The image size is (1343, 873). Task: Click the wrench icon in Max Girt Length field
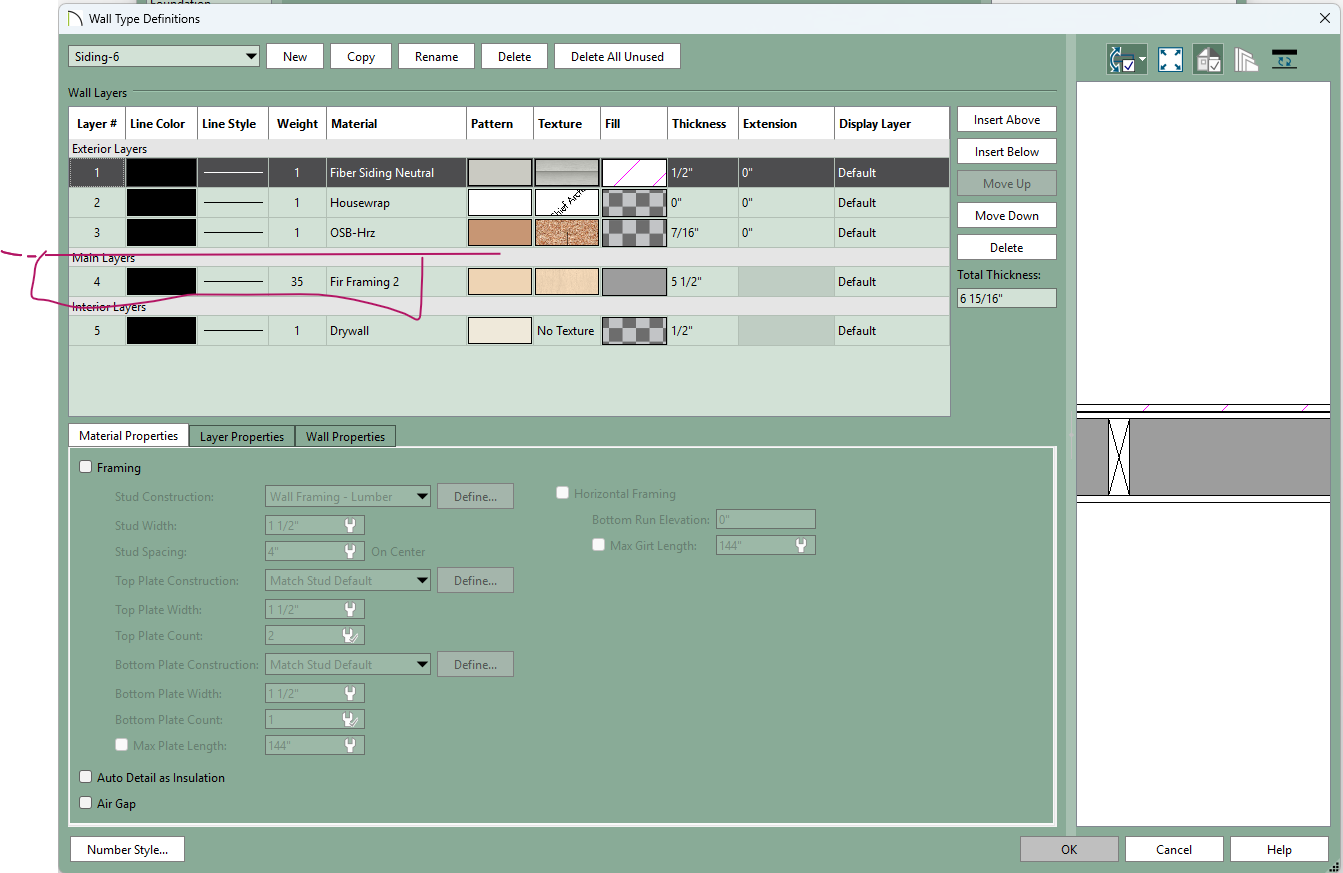(801, 545)
